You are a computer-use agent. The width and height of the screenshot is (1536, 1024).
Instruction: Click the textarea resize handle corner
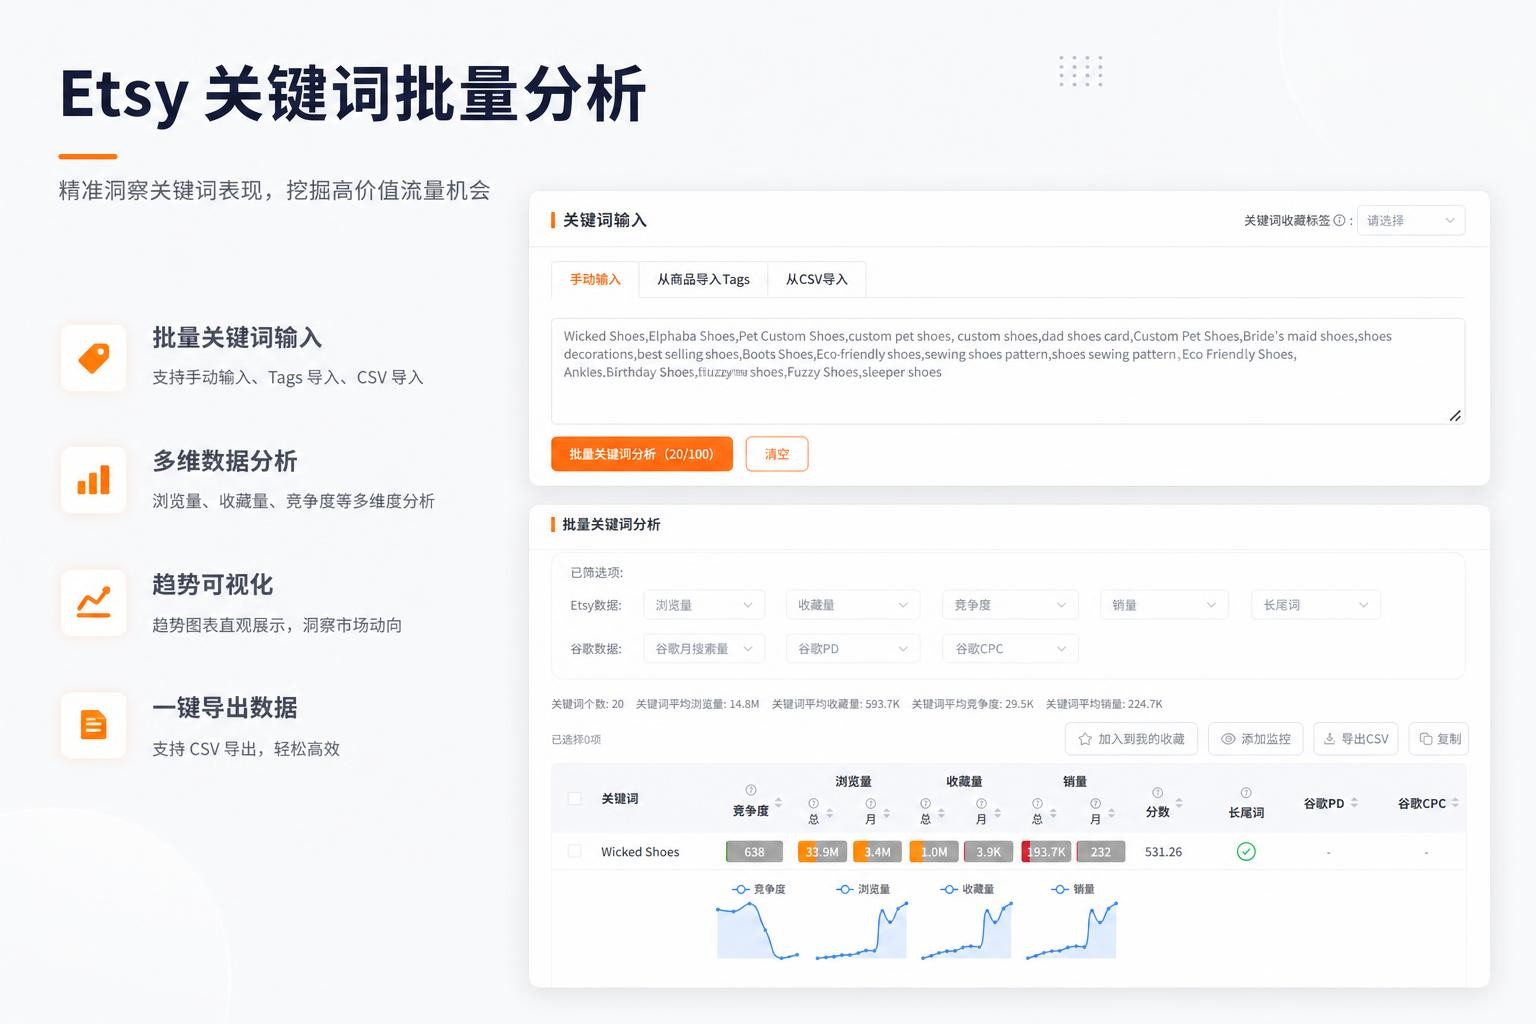tap(1455, 415)
